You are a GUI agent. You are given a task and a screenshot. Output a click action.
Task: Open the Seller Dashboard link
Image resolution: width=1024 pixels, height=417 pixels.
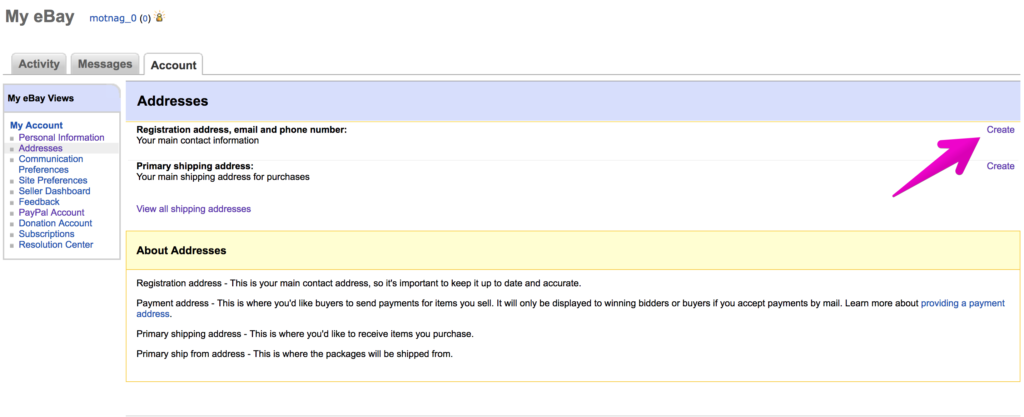(x=54, y=191)
